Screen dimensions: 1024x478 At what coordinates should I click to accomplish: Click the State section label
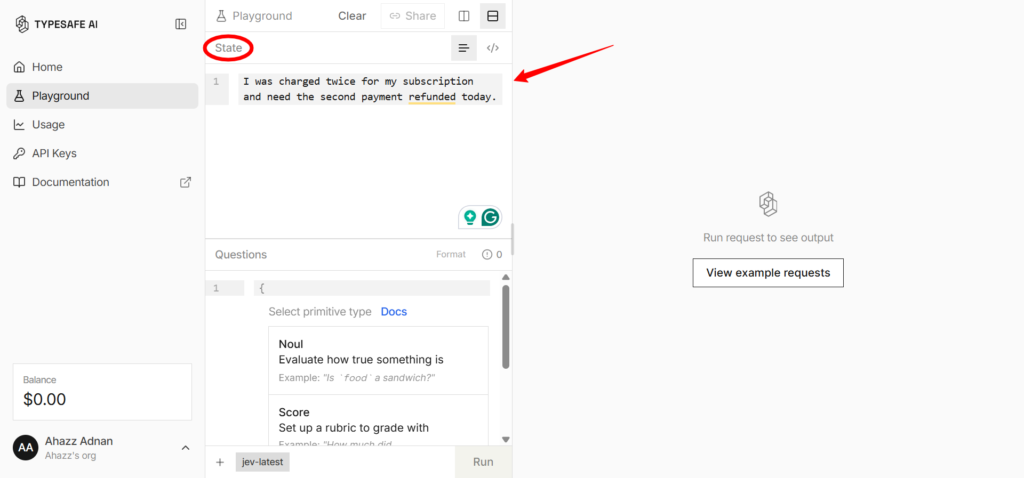point(229,48)
